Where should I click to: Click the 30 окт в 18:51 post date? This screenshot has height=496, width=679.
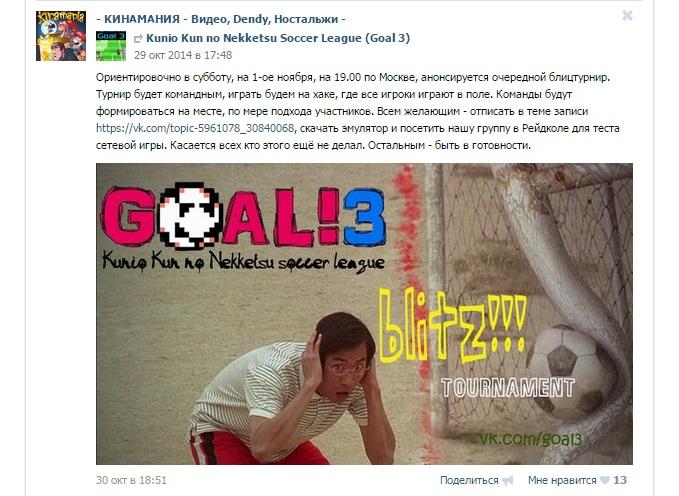[x=131, y=480]
